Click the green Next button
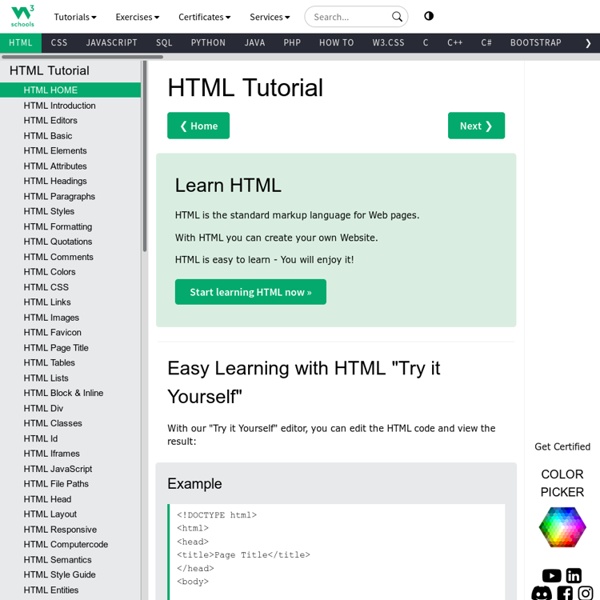This screenshot has width=600, height=600. tap(476, 126)
